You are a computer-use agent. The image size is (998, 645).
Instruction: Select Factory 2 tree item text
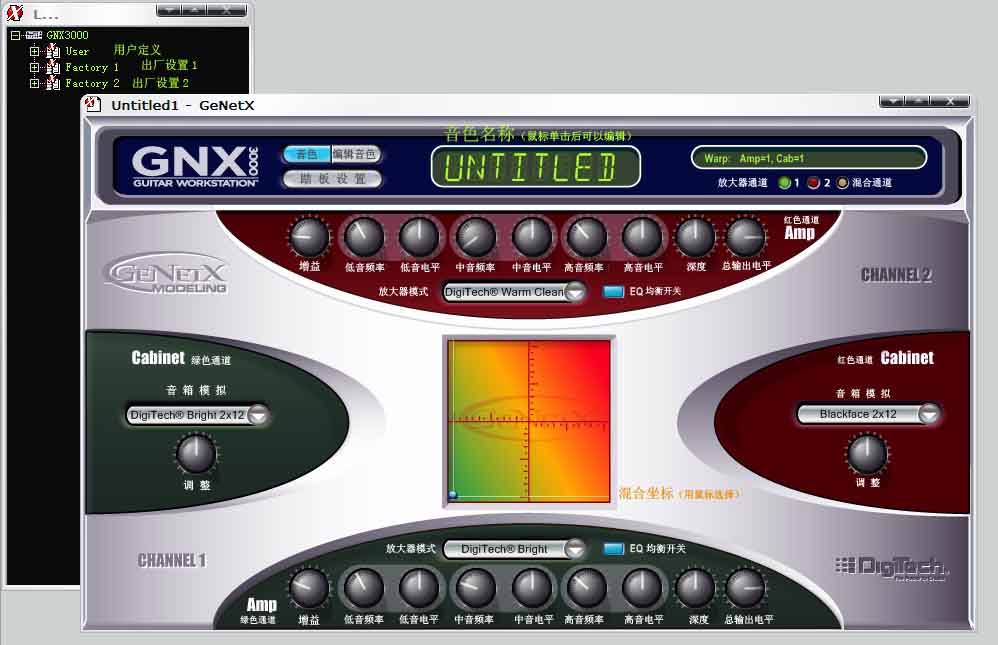pos(92,83)
